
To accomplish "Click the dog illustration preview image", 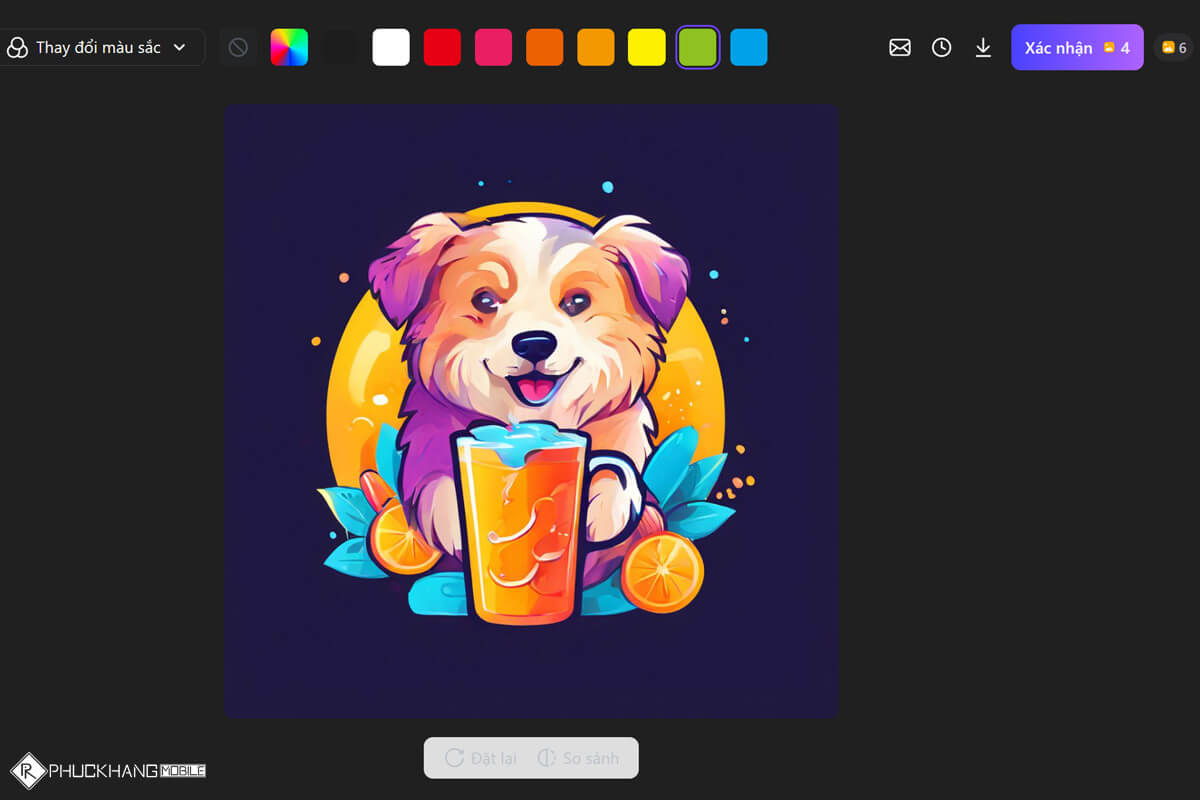I will (x=531, y=411).
